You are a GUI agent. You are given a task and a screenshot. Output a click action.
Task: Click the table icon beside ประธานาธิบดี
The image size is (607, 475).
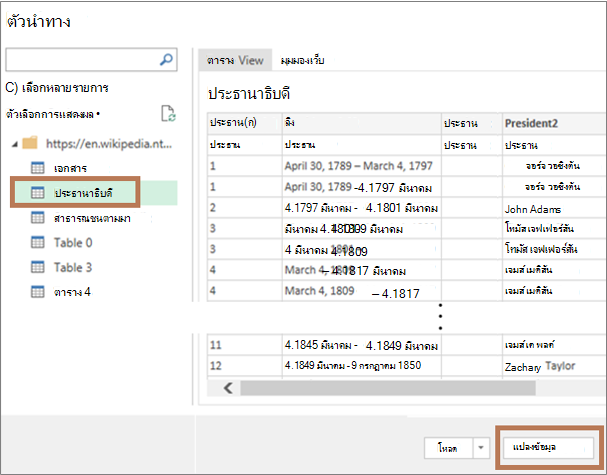point(38,192)
